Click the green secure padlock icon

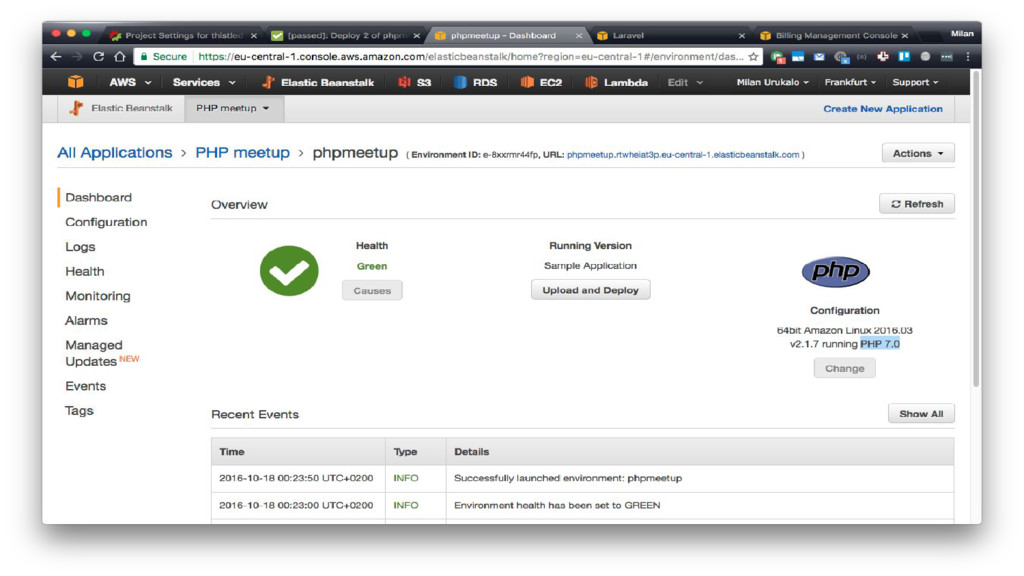click(144, 57)
